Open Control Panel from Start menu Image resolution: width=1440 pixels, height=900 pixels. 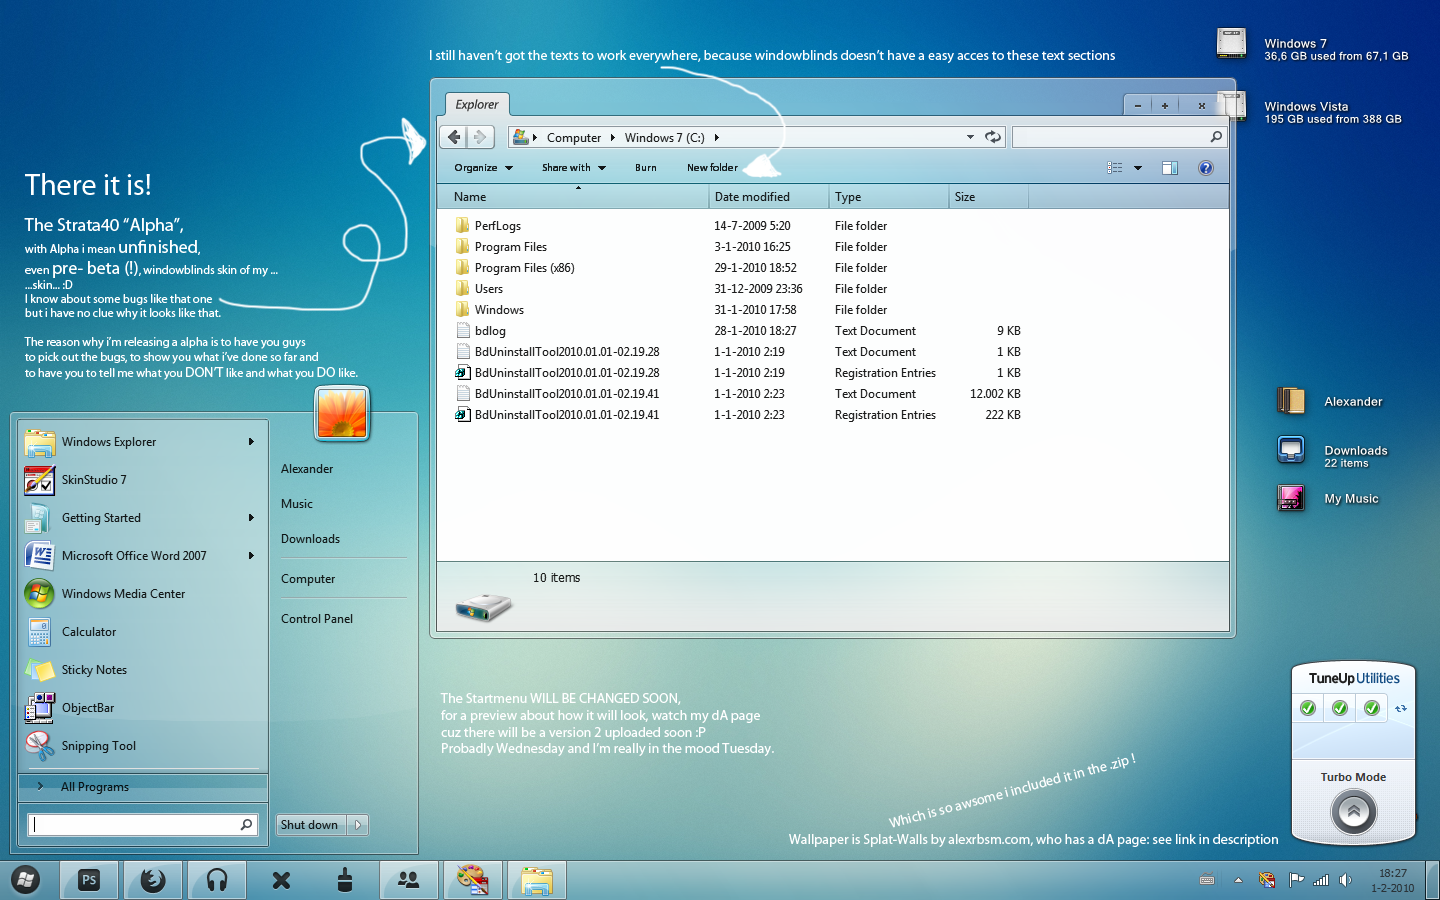317,619
